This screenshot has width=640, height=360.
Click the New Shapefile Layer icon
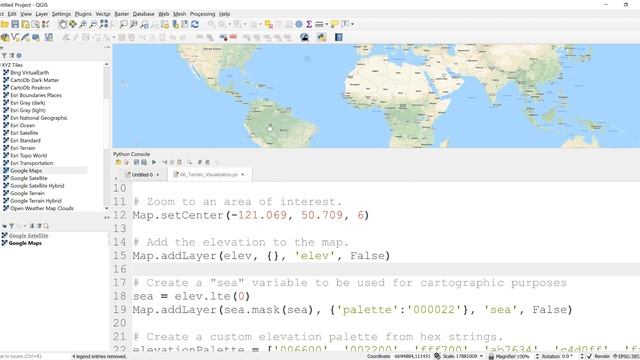[x=16, y=38]
